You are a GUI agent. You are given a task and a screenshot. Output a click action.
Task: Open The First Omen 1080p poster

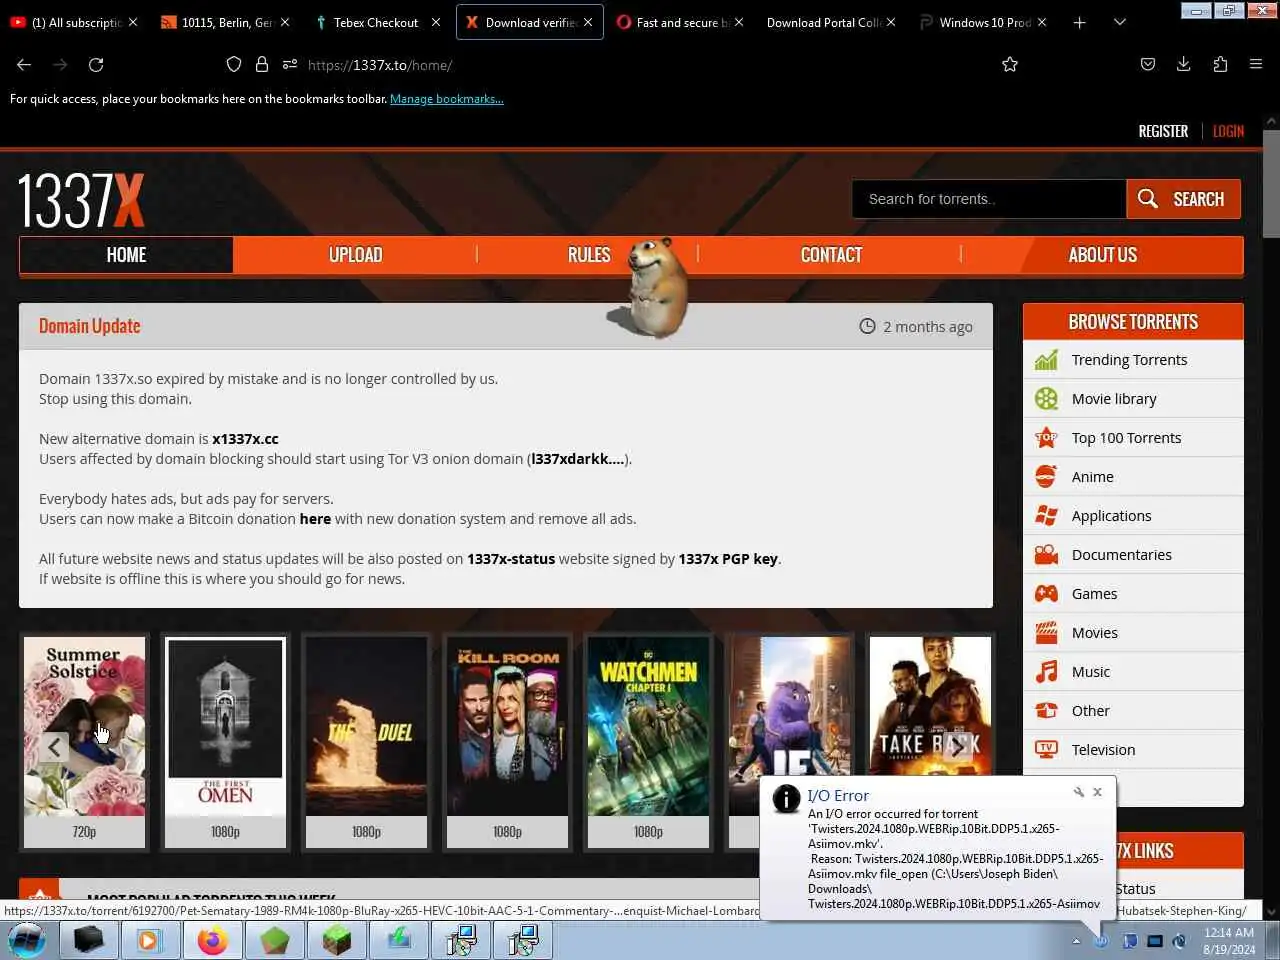(x=225, y=741)
